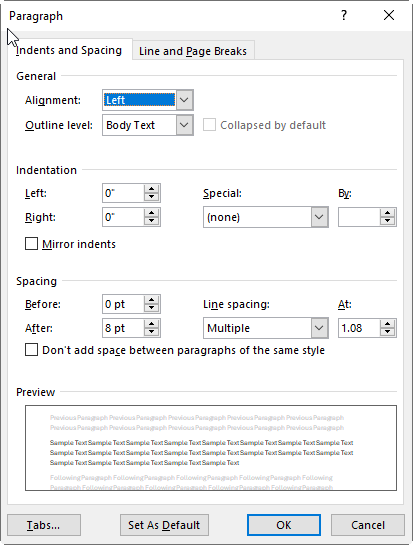Decrease After spacing with down arrow
Image resolution: width=413 pixels, height=545 pixels.
point(151,332)
